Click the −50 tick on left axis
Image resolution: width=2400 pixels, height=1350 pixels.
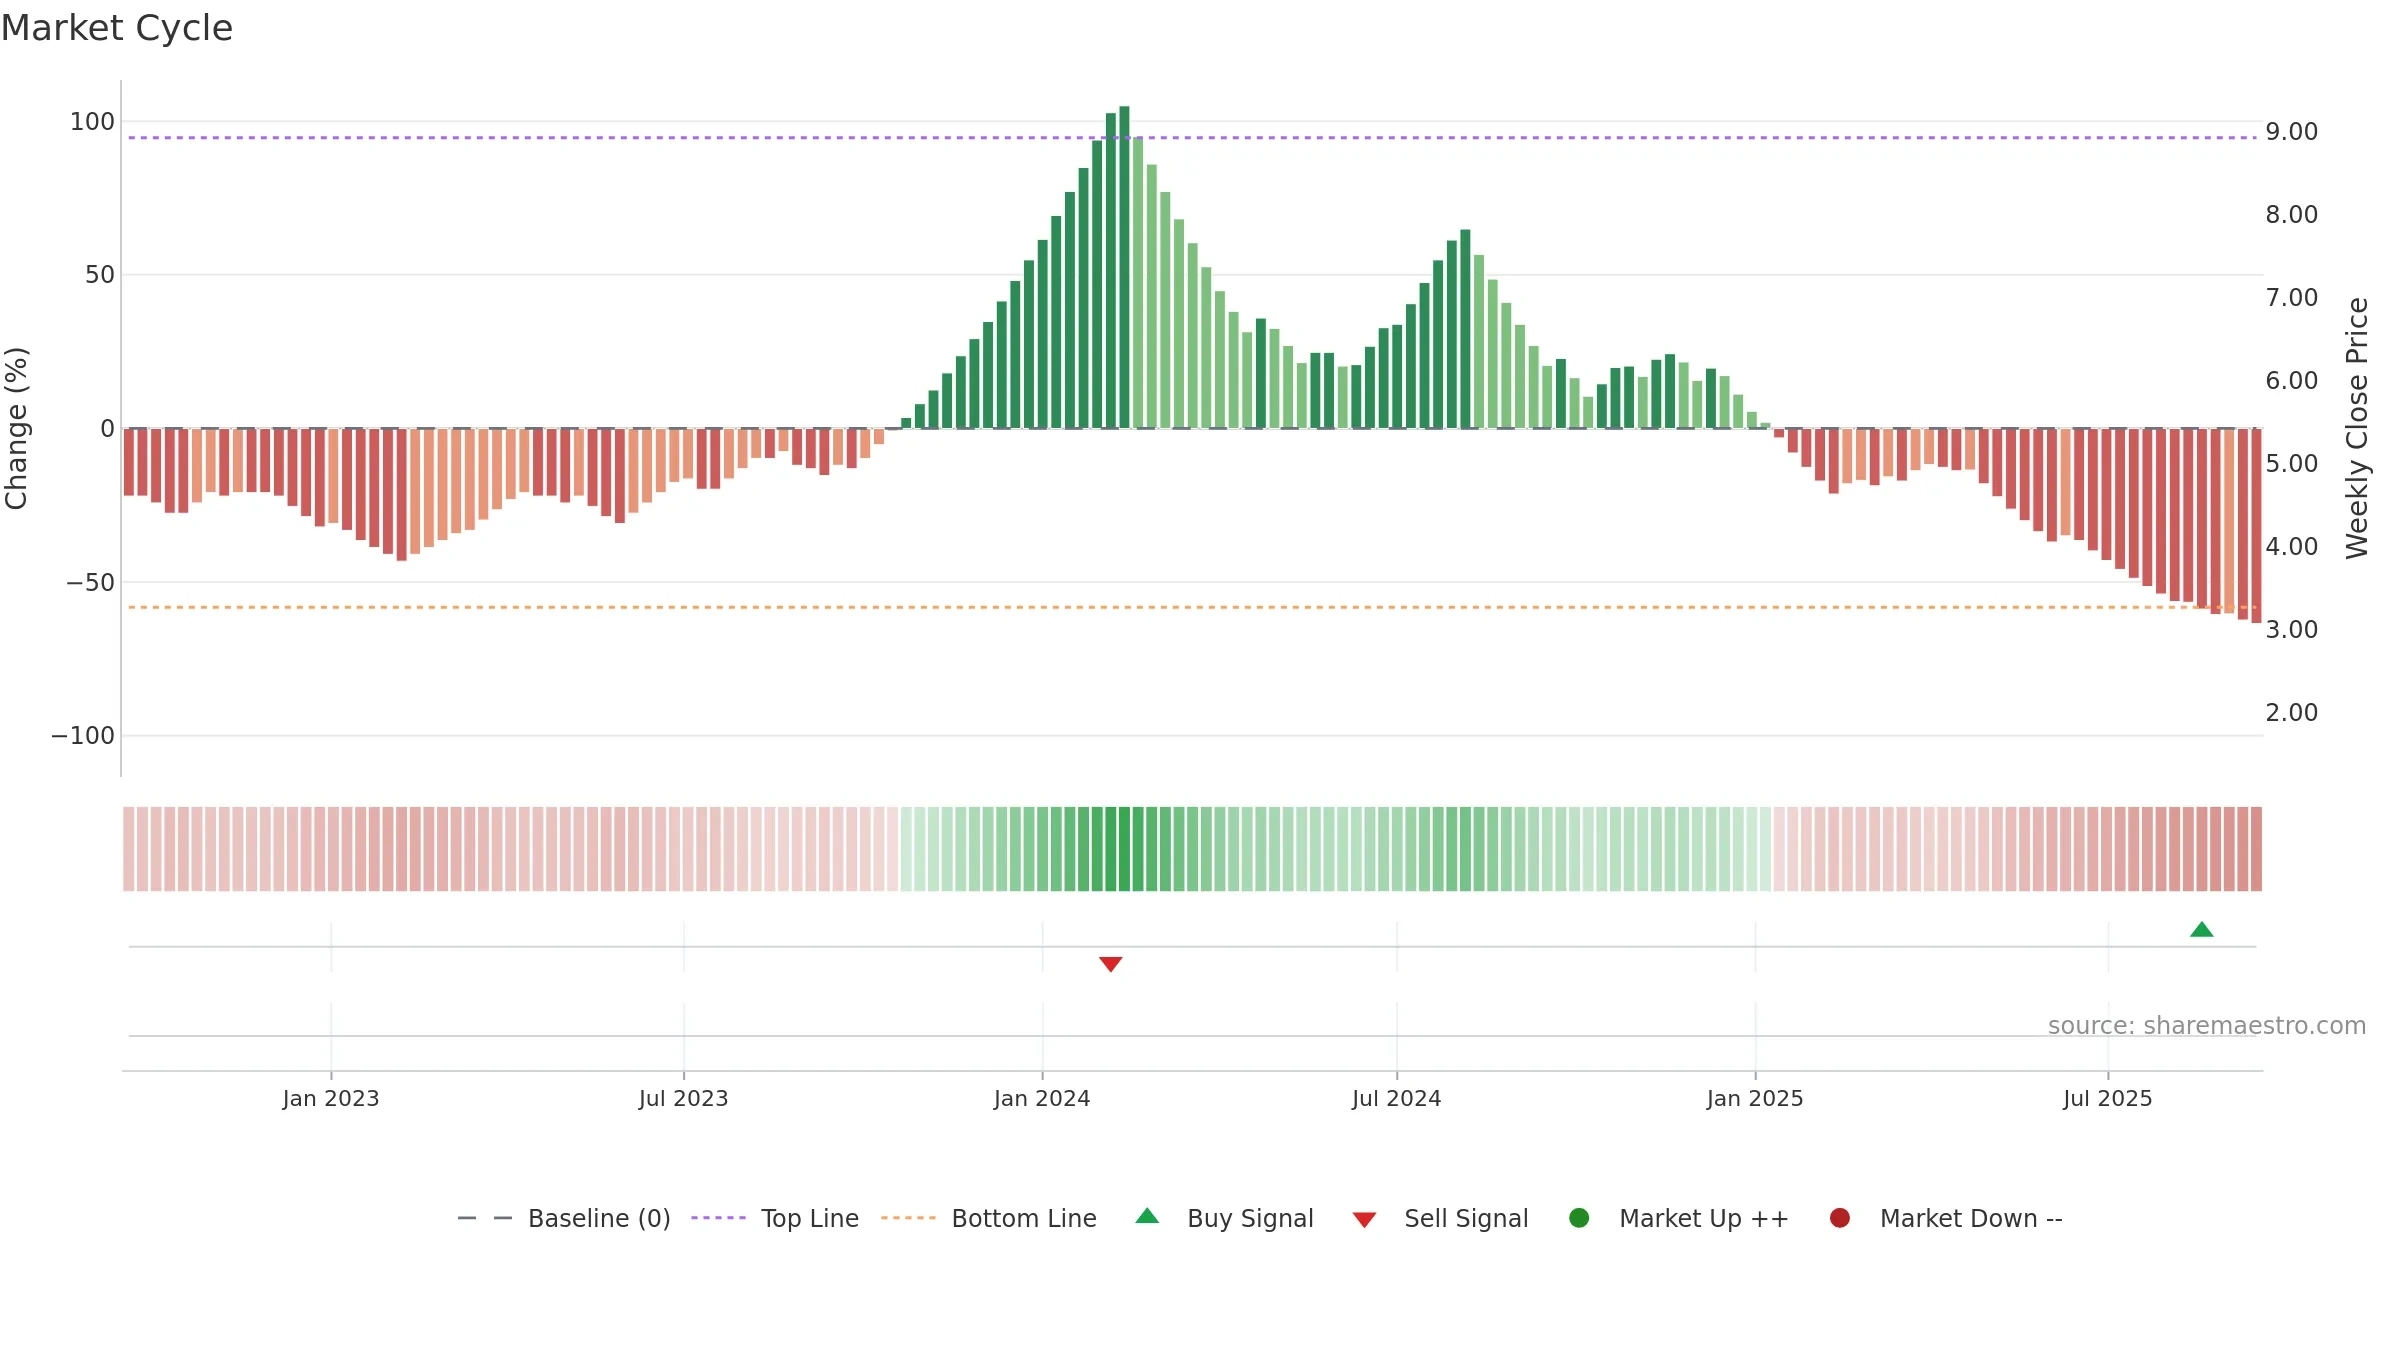click(x=91, y=582)
